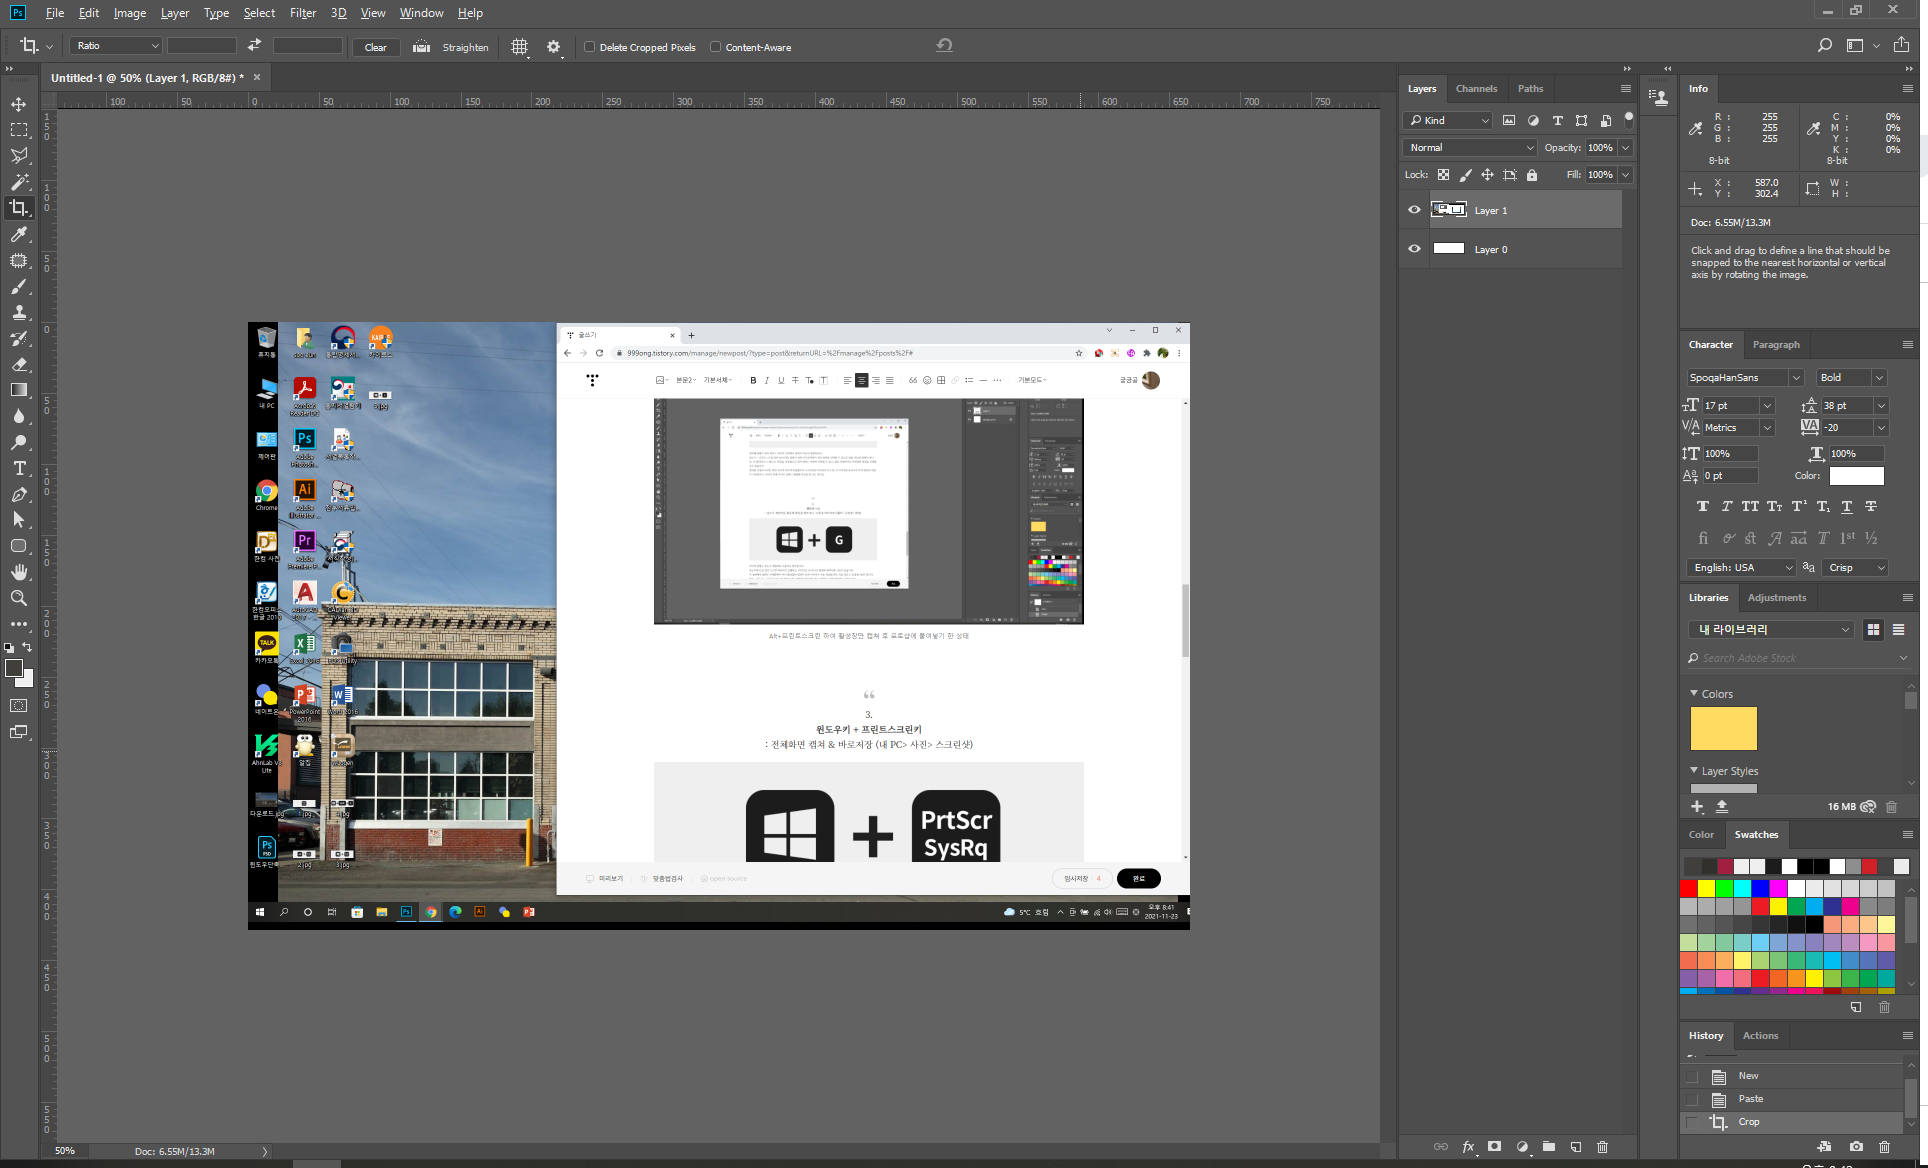Click the crop overlay grid options icon
This screenshot has width=1928, height=1168.
click(x=519, y=47)
